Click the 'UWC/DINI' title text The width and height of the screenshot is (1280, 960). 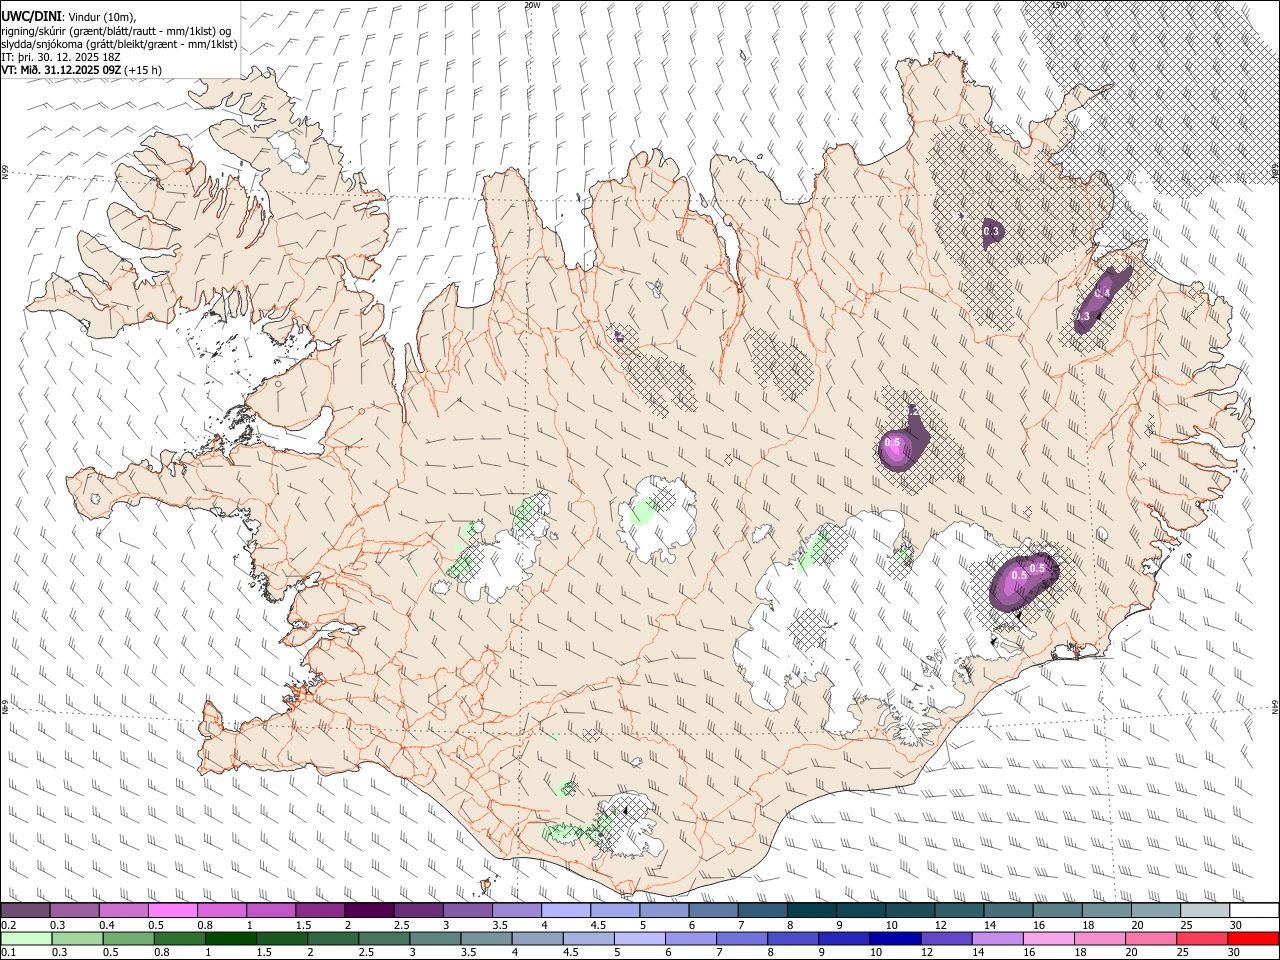pyautogui.click(x=31, y=17)
